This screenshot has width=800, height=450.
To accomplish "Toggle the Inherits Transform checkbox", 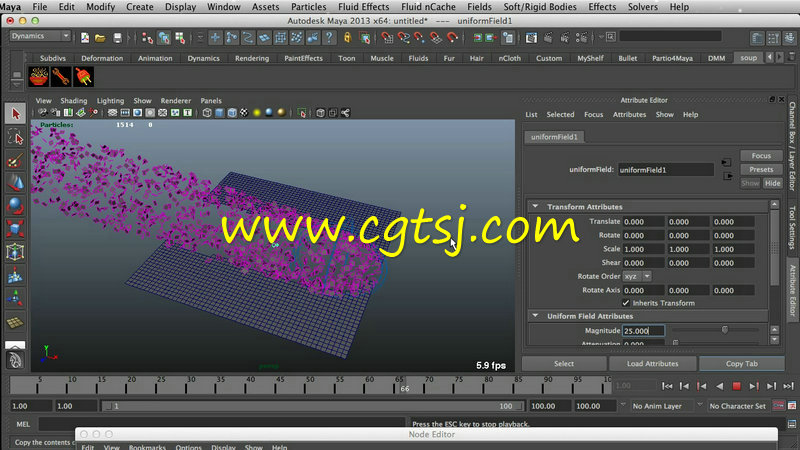I will [x=626, y=303].
